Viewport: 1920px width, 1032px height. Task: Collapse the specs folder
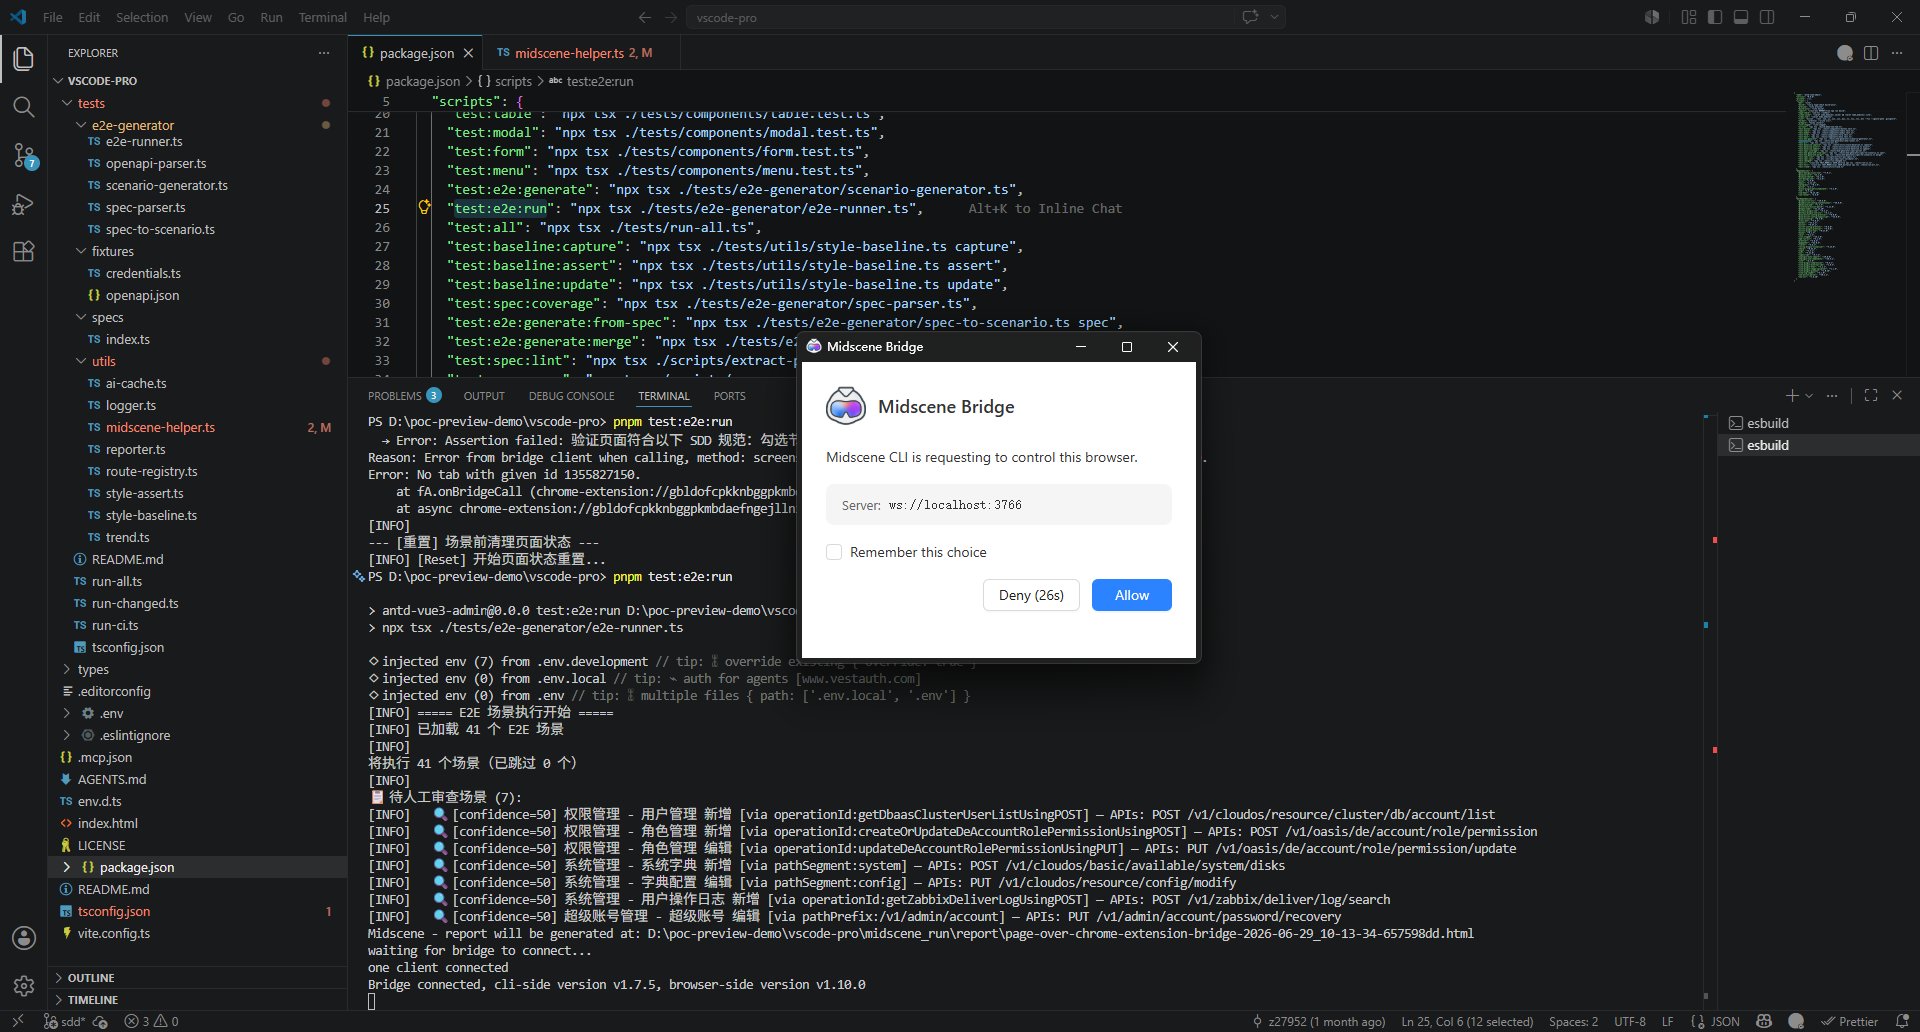pyautogui.click(x=81, y=317)
